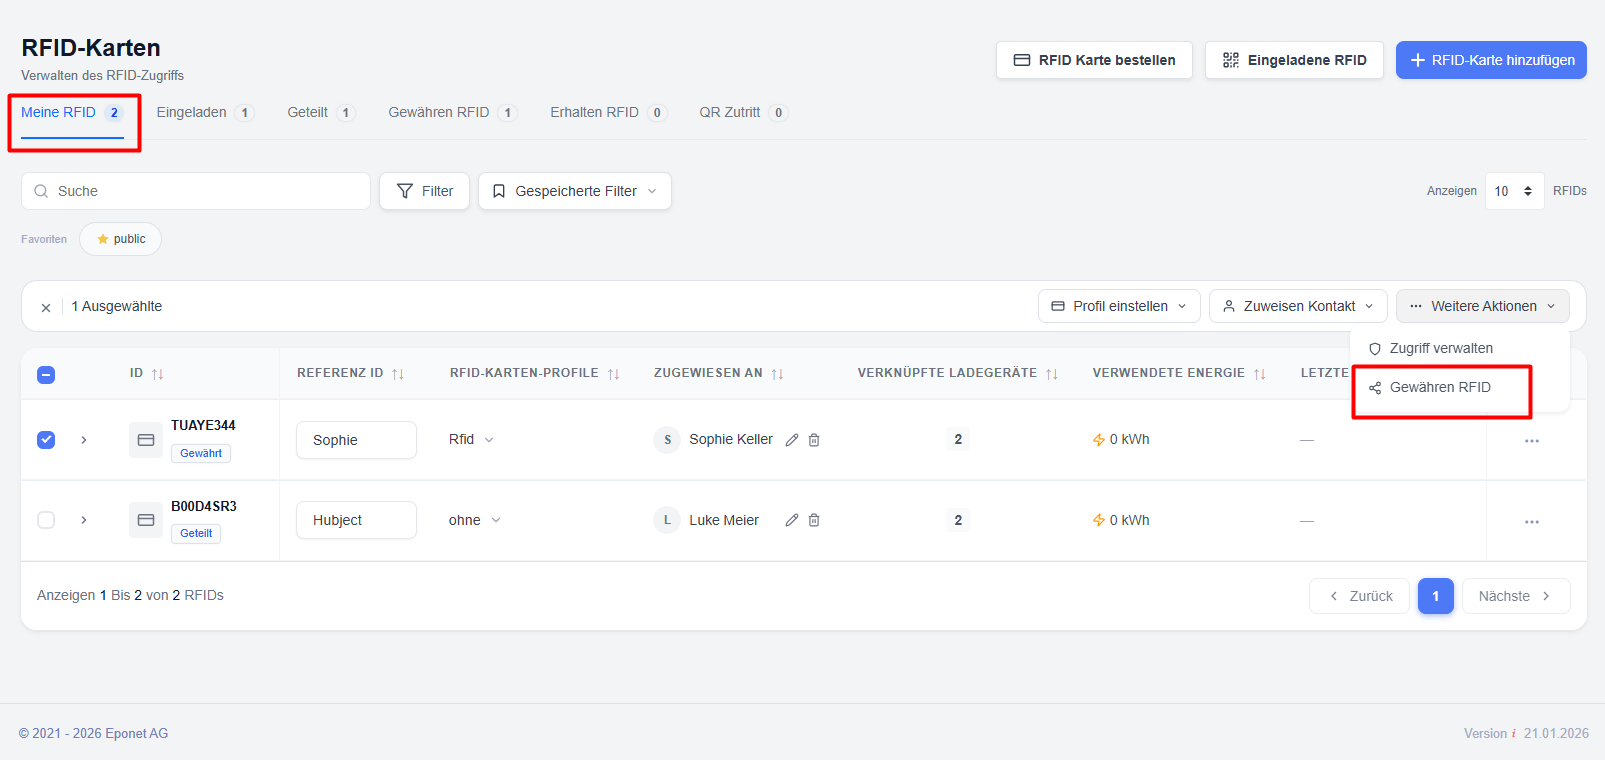This screenshot has width=1605, height=760.
Task: Select page 1 in pagination
Action: tap(1436, 596)
